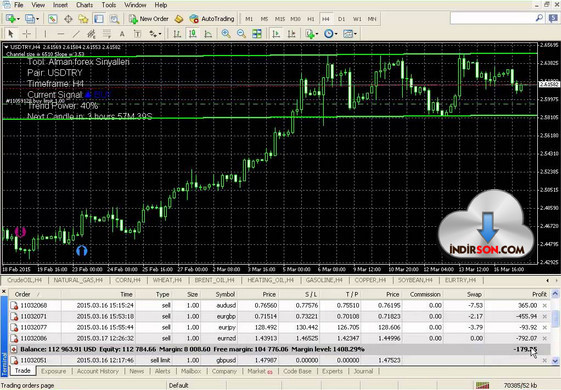Select the trendline drawing tool
The height and width of the screenshot is (390, 561).
point(76,34)
